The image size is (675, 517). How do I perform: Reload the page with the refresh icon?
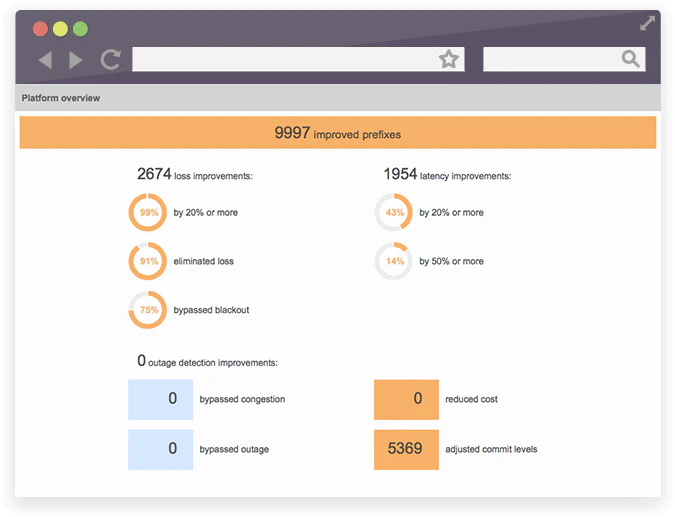[x=111, y=59]
